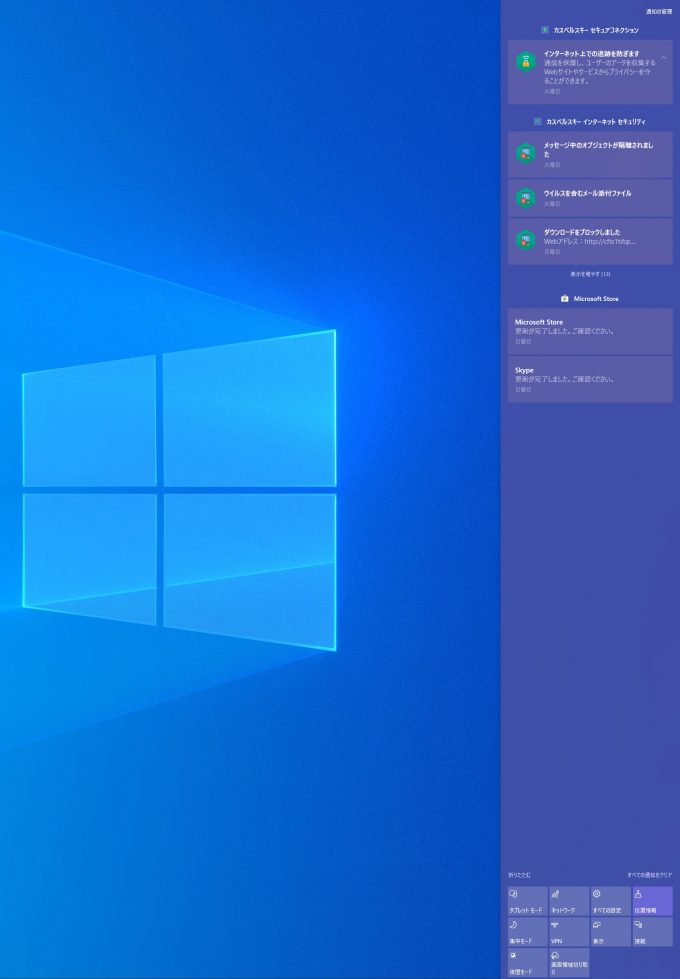Toggle 位置情報 location tile off

coord(653,901)
